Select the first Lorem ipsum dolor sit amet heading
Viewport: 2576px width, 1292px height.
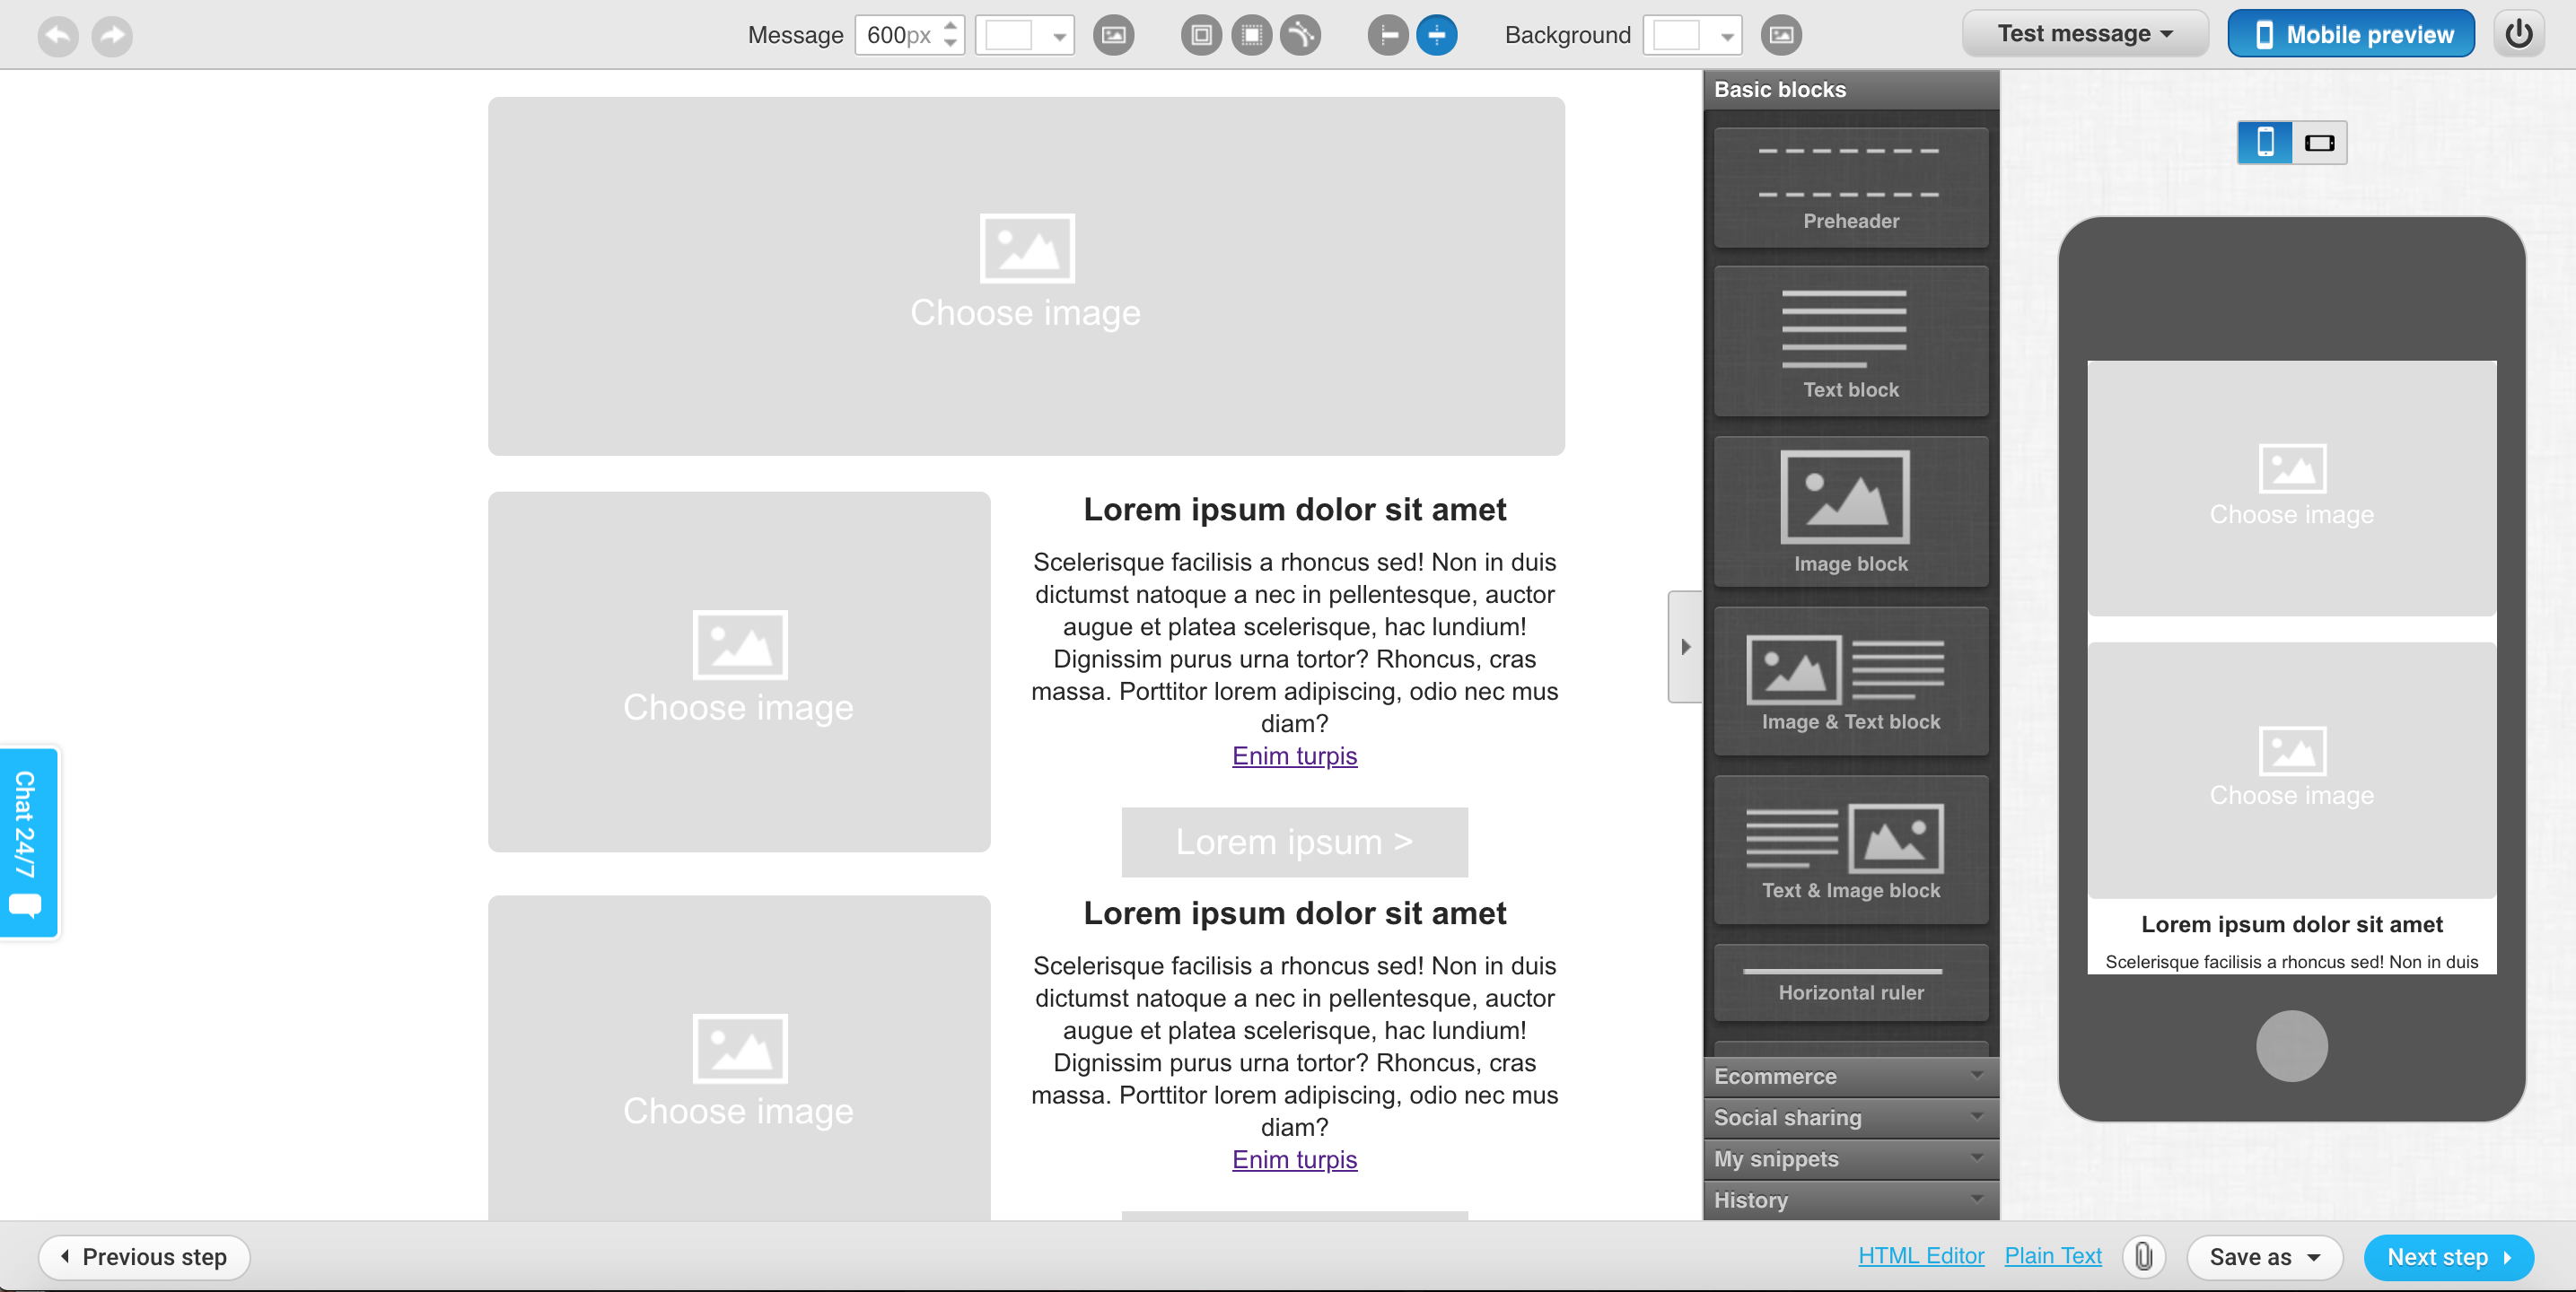tap(1294, 510)
